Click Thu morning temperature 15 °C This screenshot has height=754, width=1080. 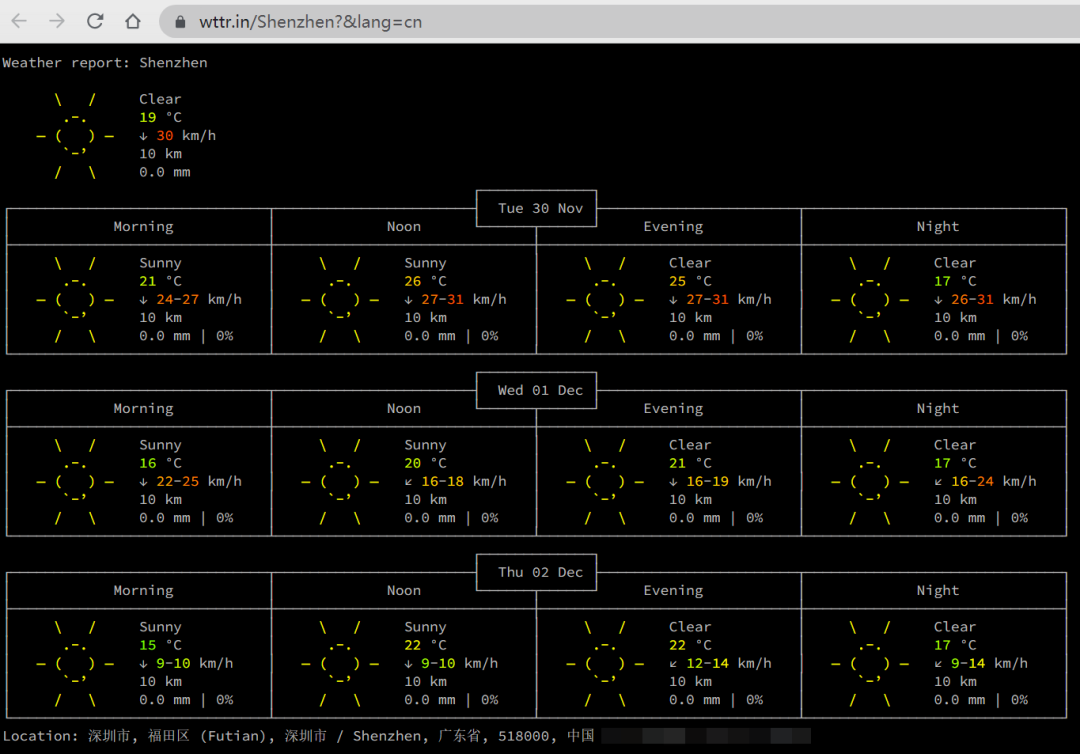pyautogui.click(x=160, y=645)
